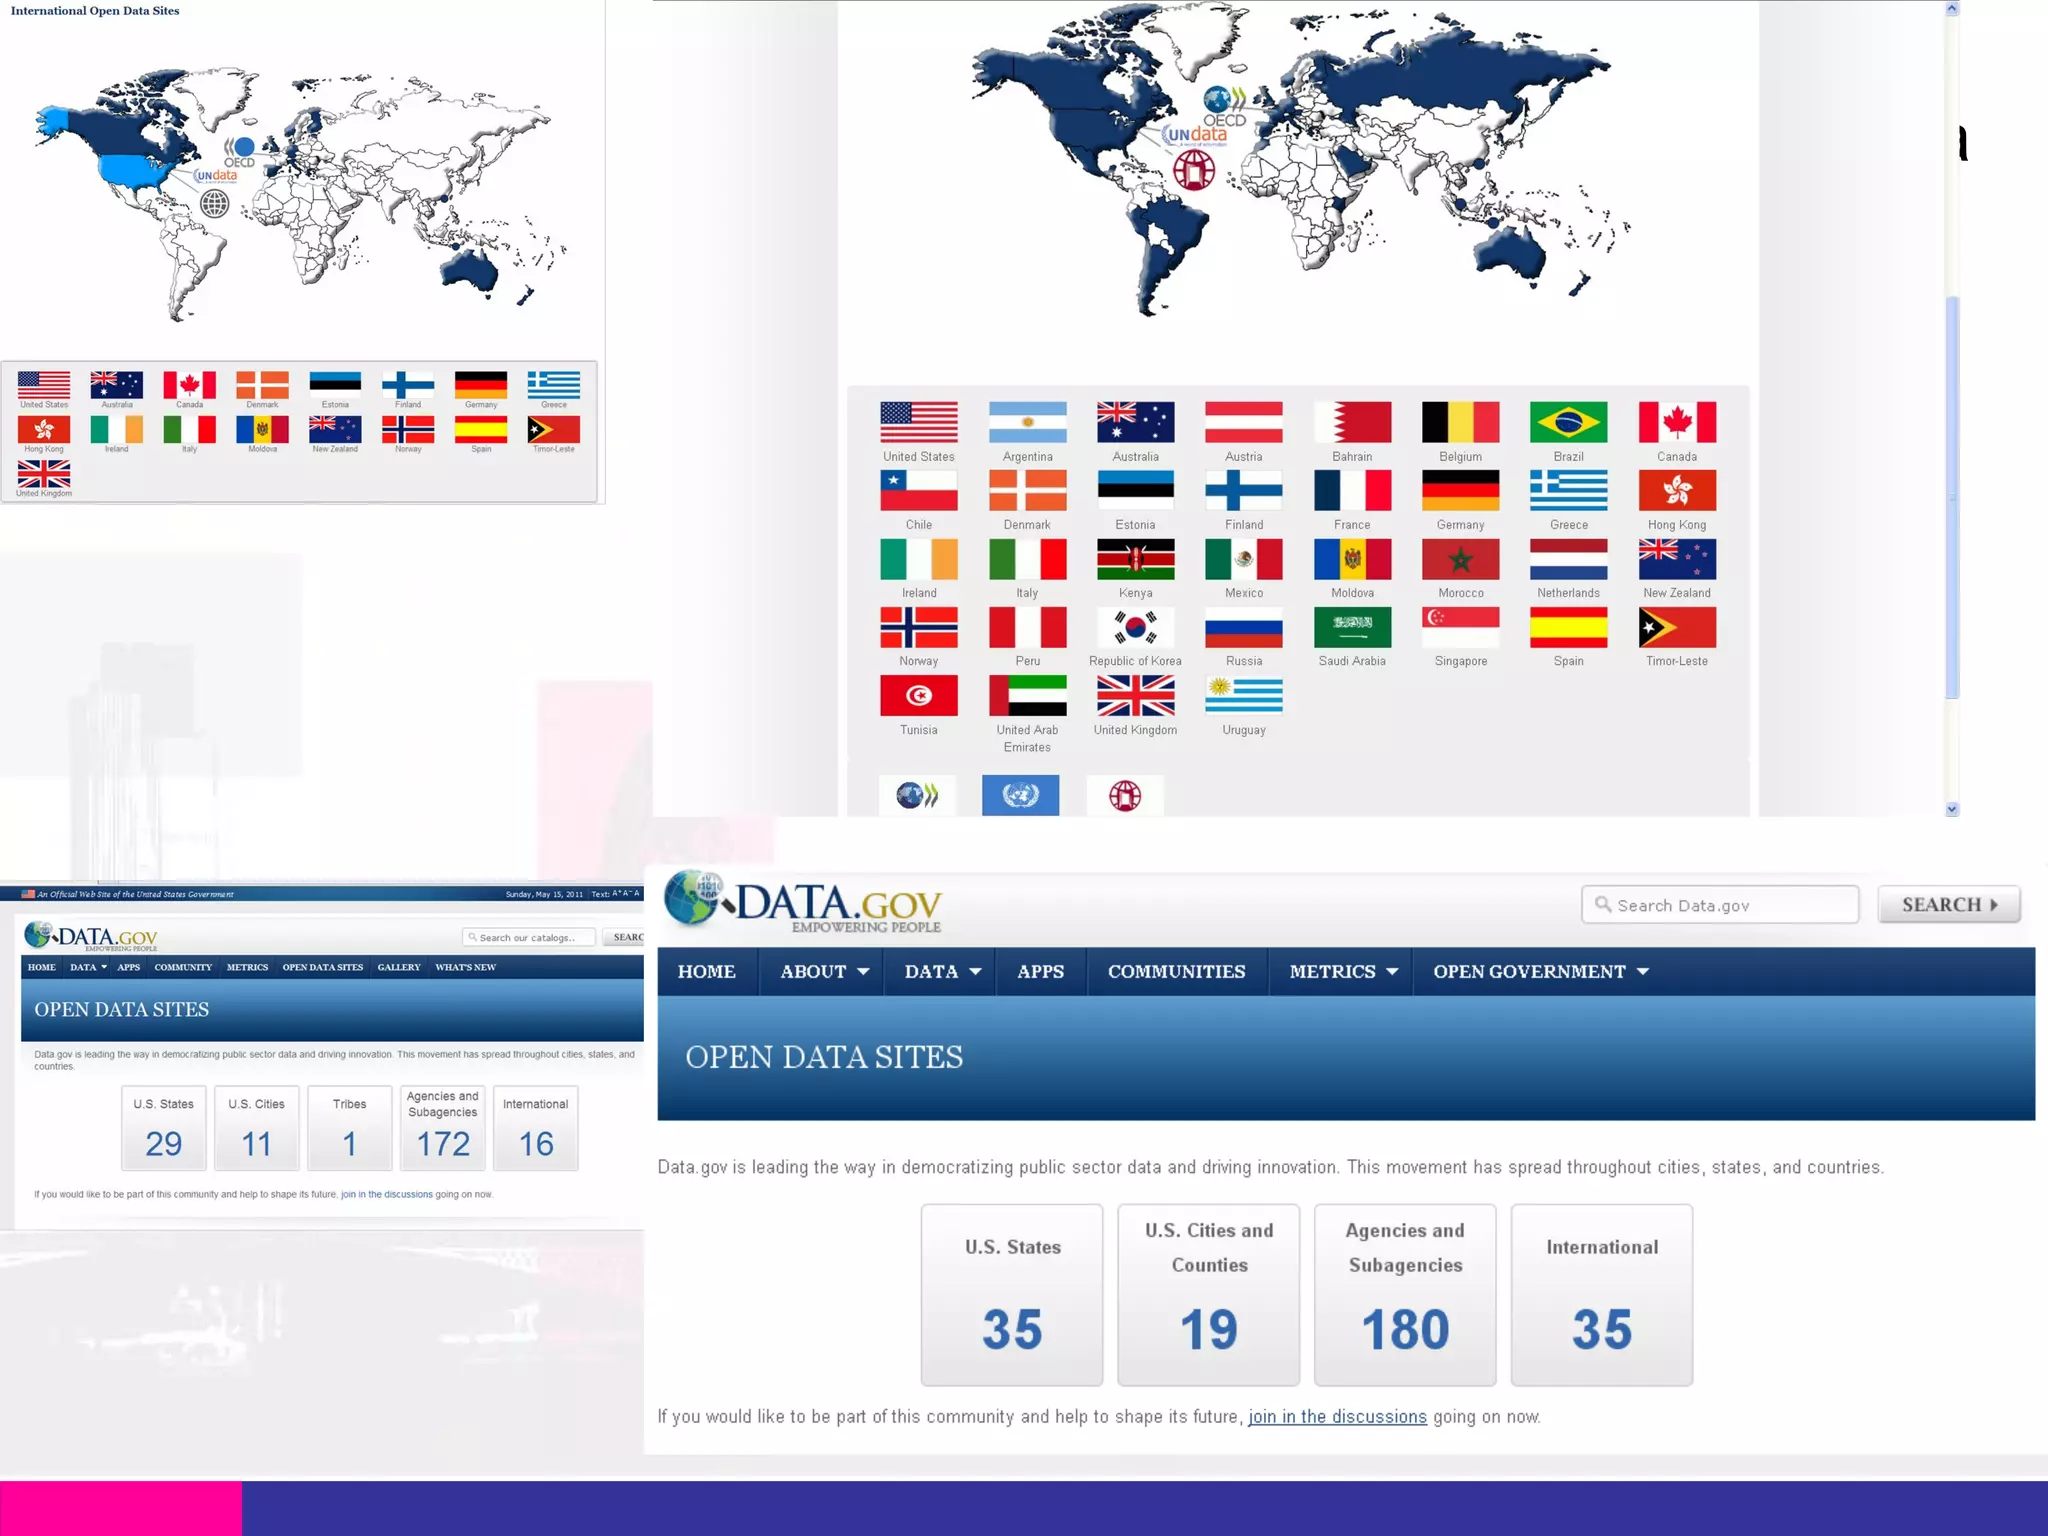The image size is (2048, 1536).
Task: Click the Tribes 1 tile in the small page
Action: pos(349,1128)
